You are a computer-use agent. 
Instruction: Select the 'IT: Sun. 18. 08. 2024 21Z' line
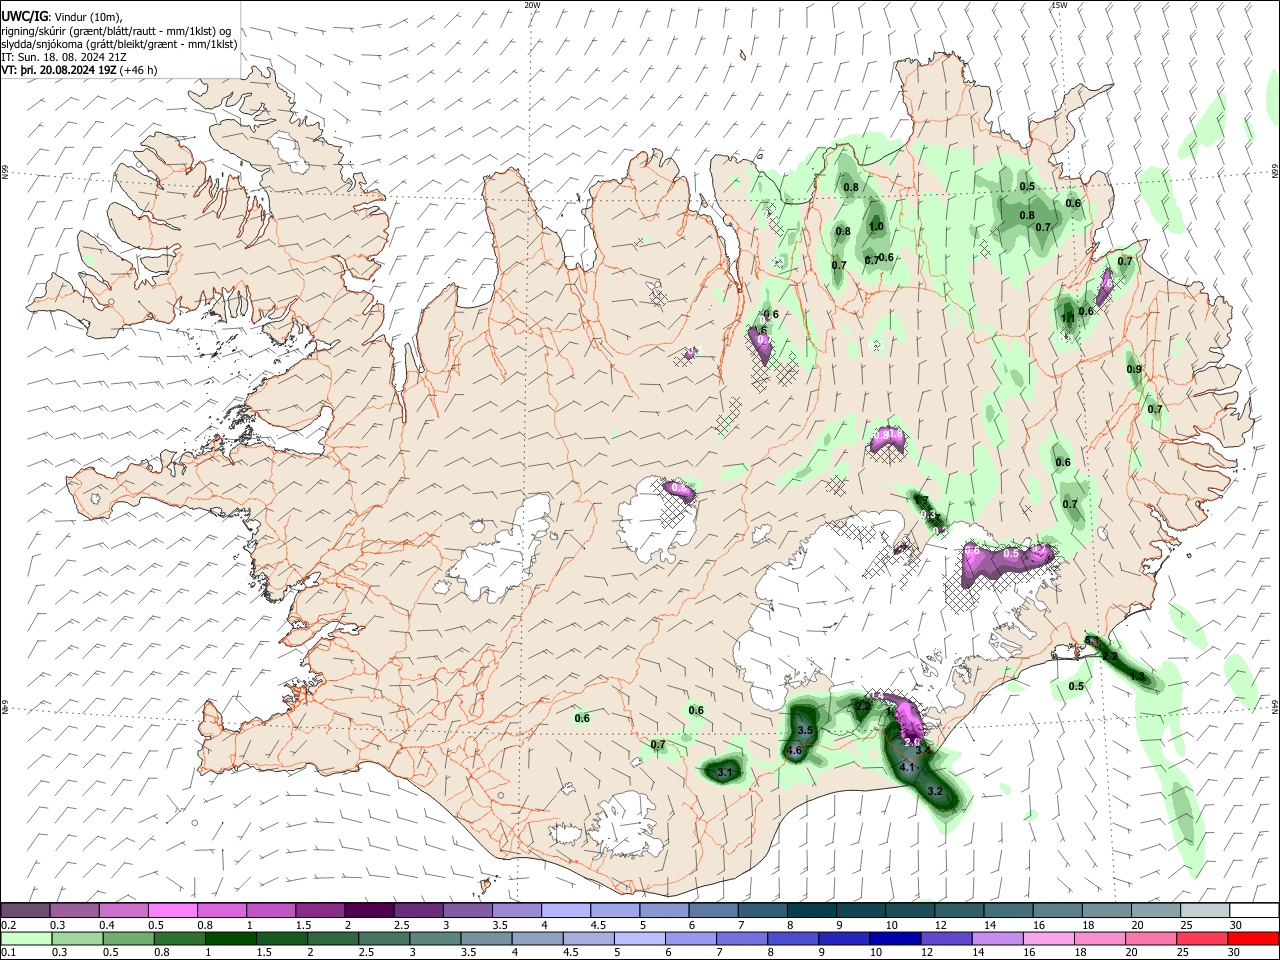[63, 57]
